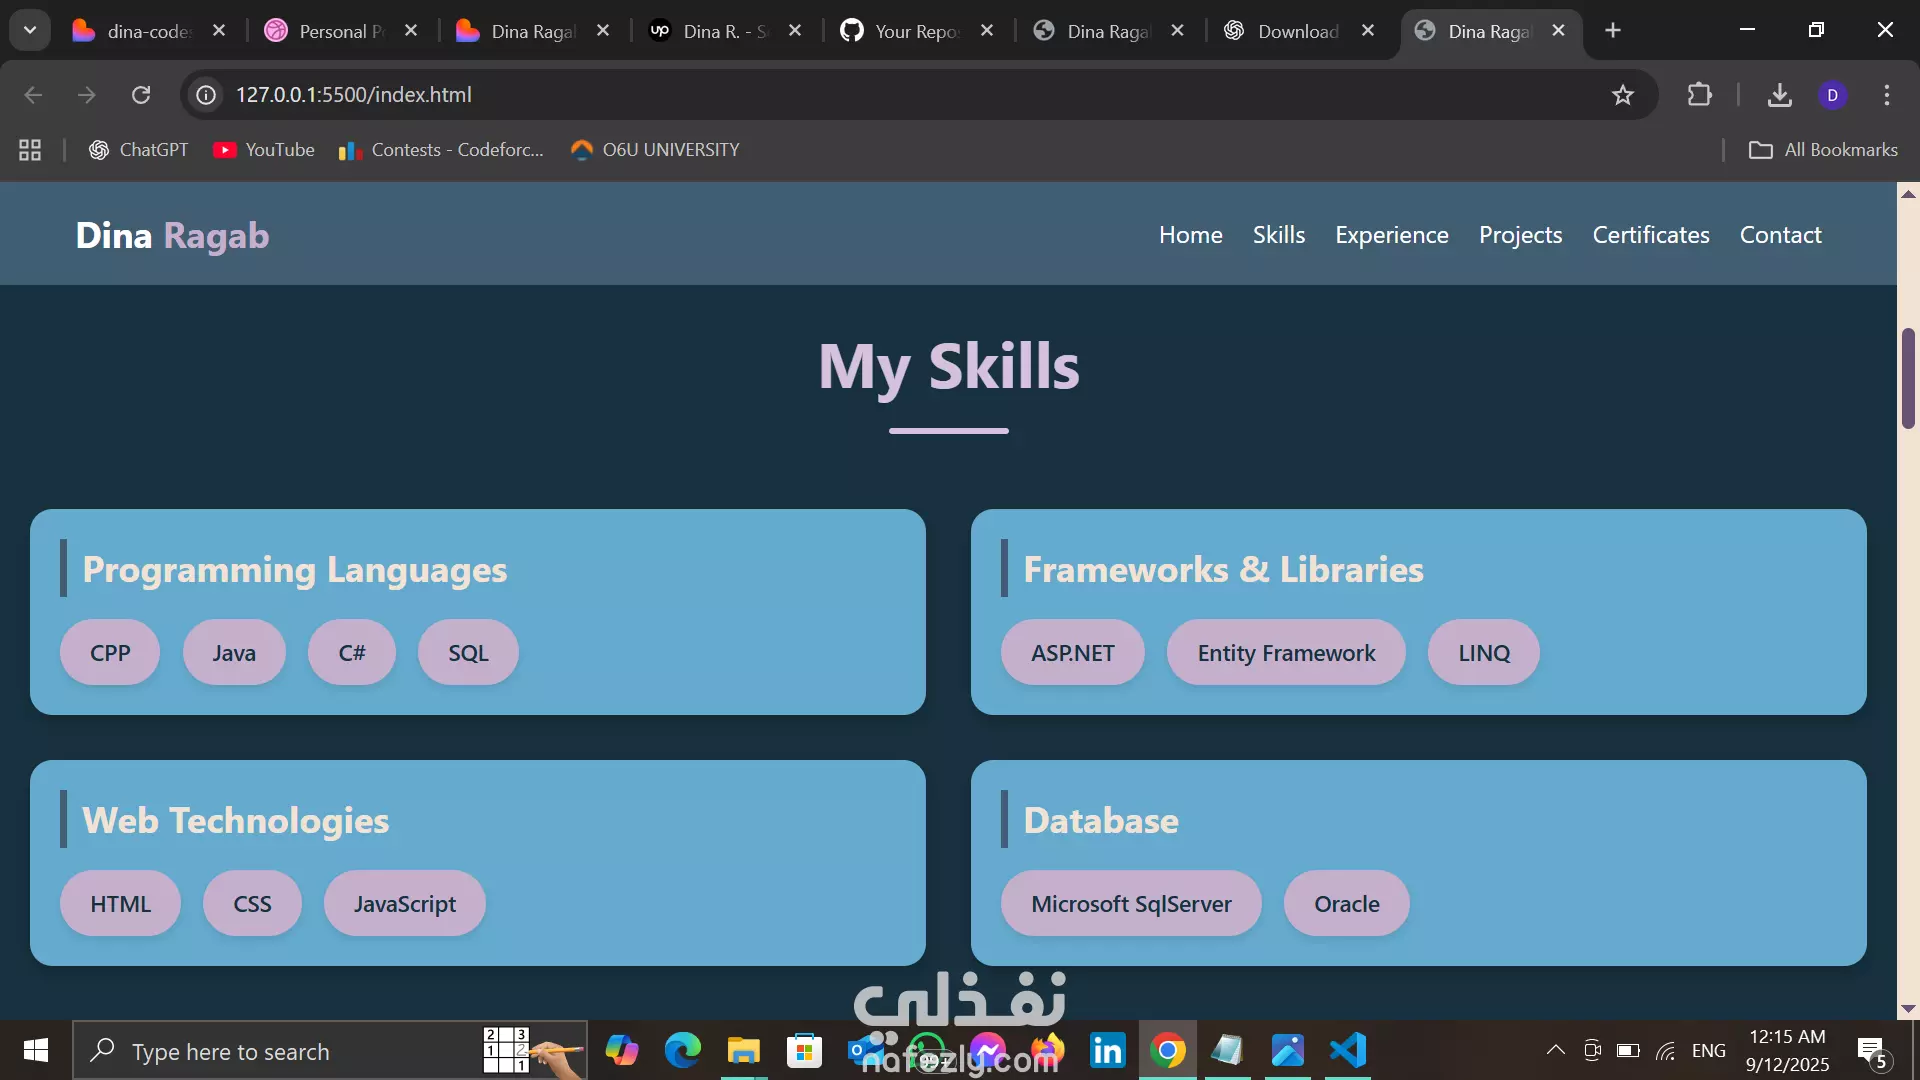Open Chrome downloads icon
Image resolution: width=1920 pixels, height=1080 pixels.
pos(1779,95)
